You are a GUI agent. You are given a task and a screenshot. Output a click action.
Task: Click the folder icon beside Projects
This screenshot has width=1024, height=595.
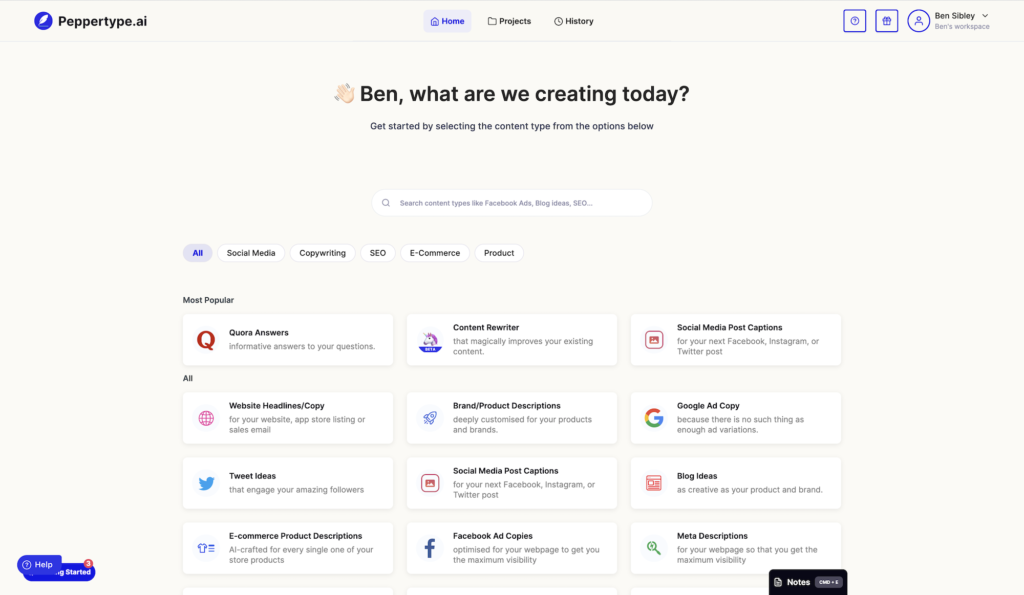[492, 21]
